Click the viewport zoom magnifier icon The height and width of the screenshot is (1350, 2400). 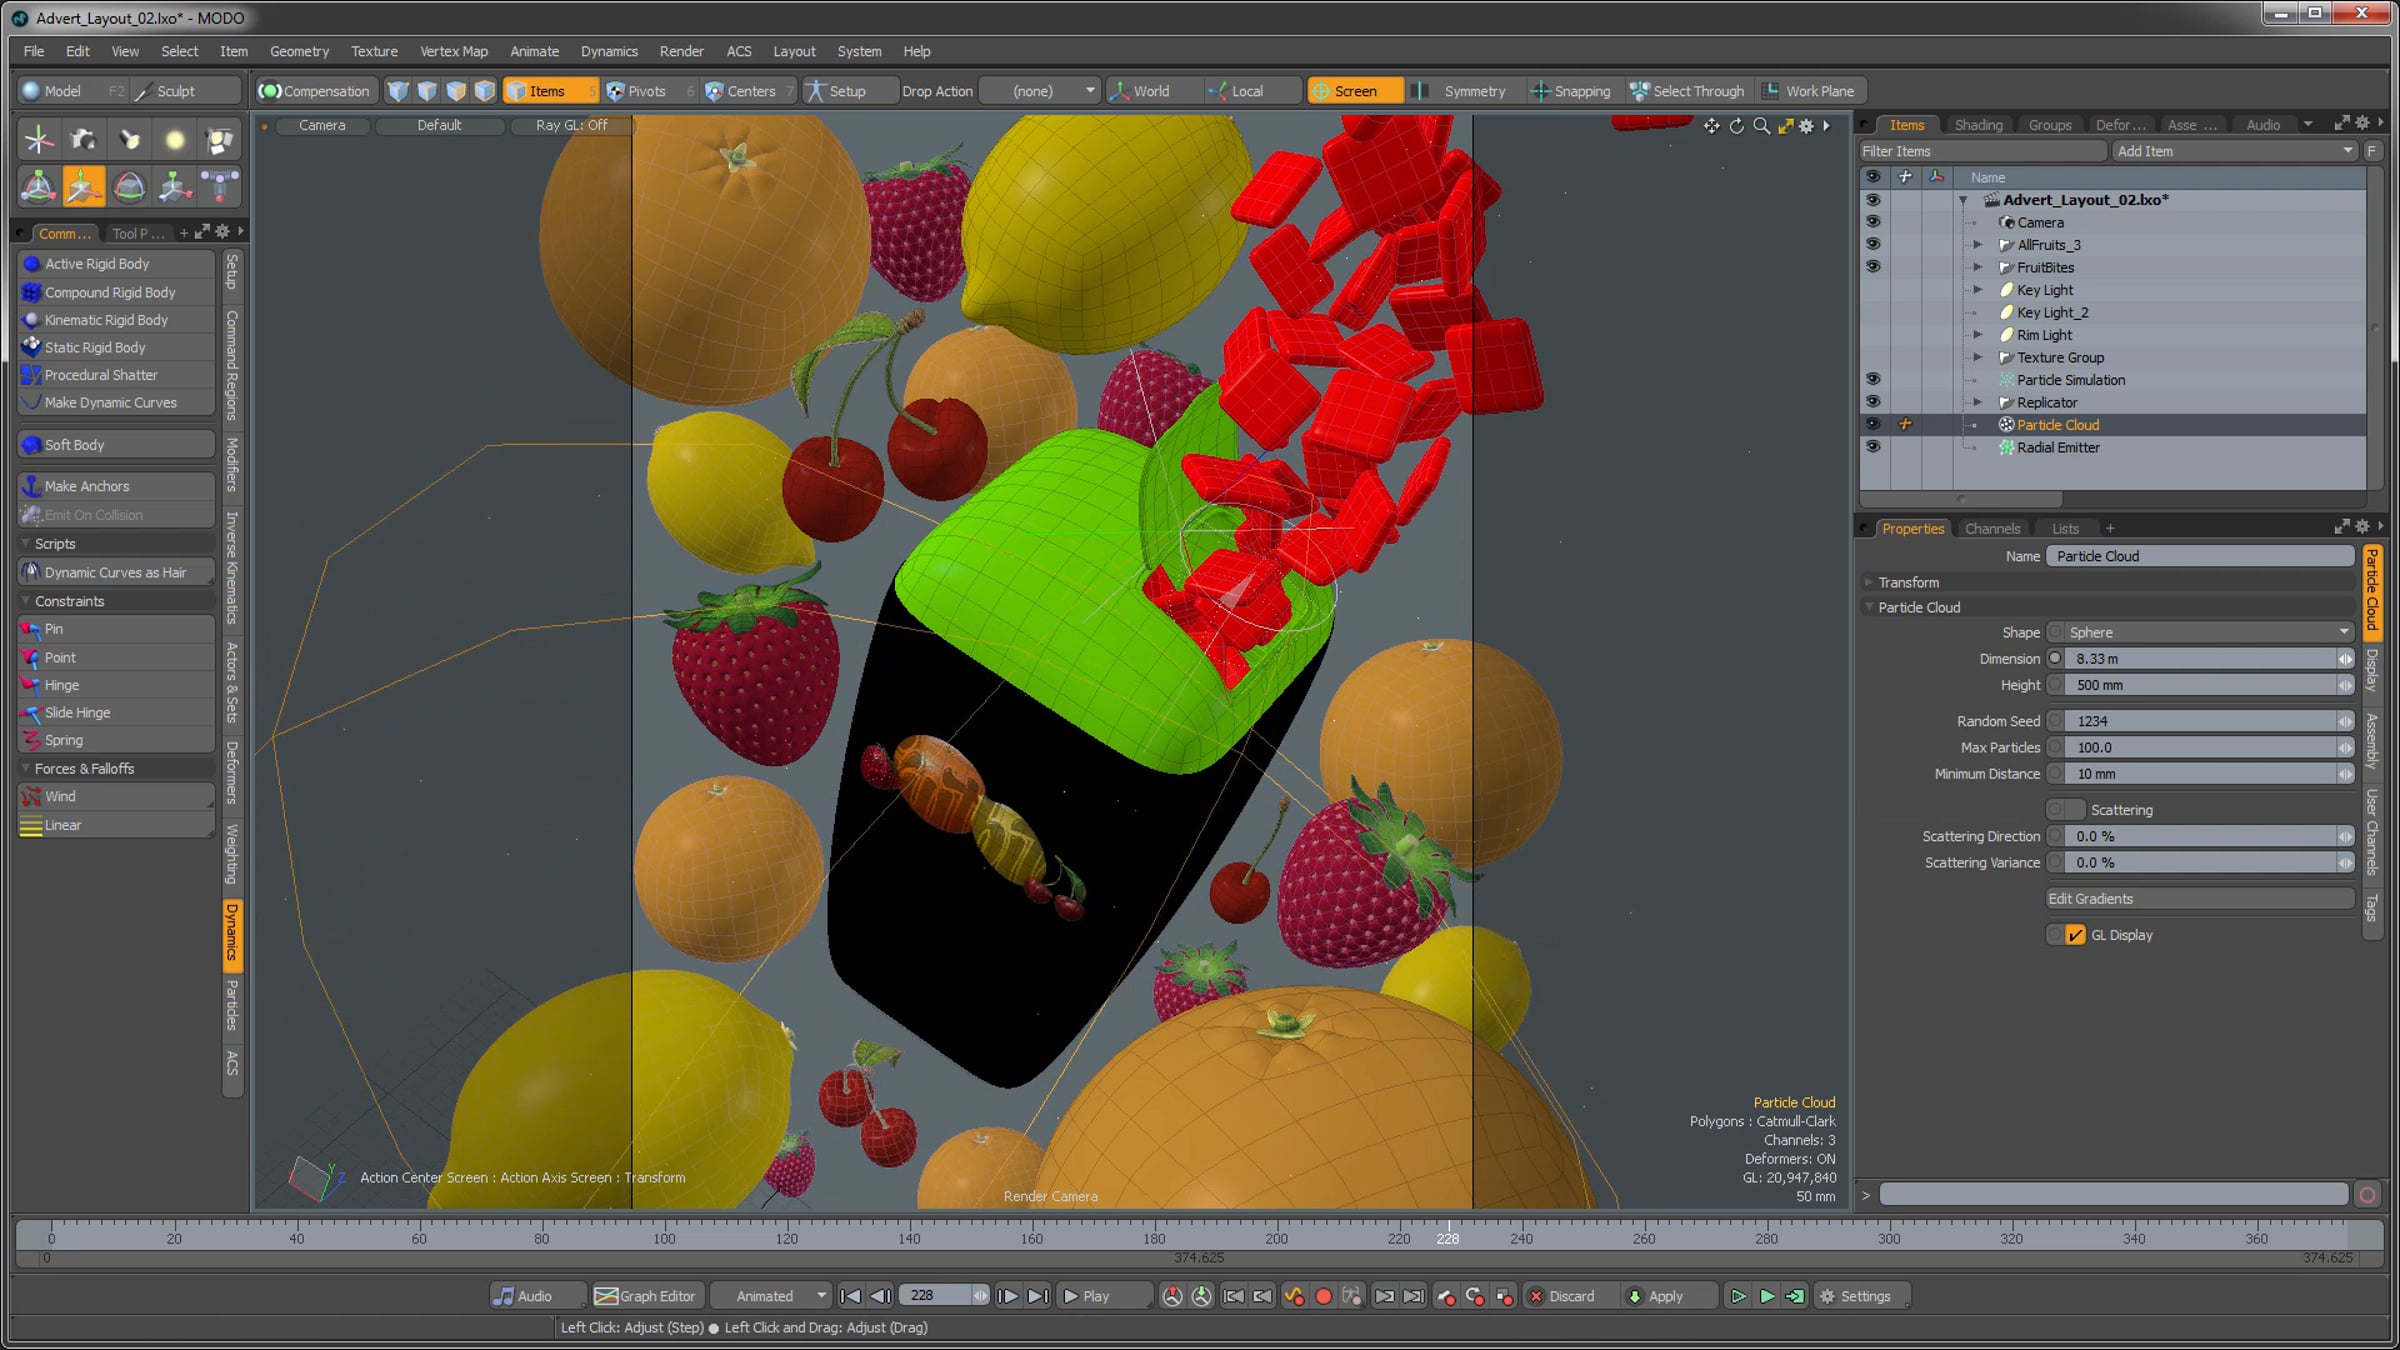(x=1761, y=126)
